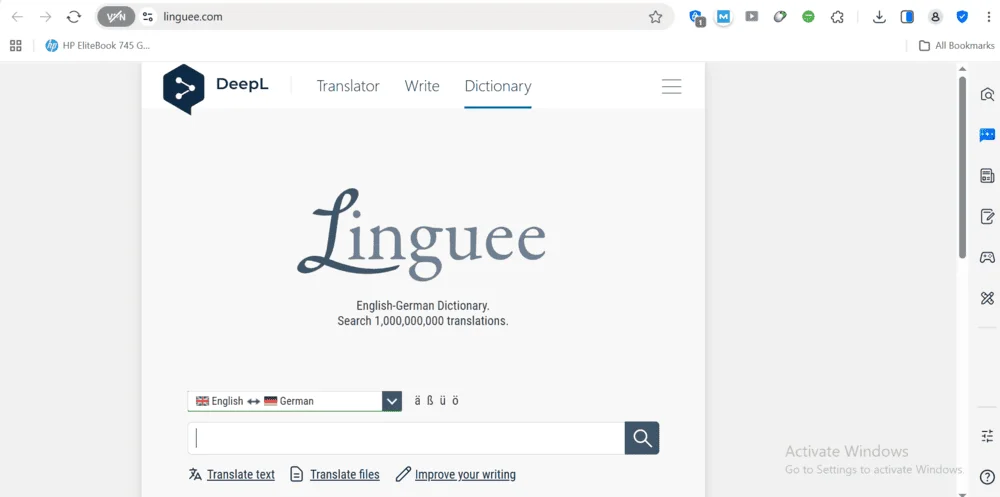Image resolution: width=1000 pixels, height=497 pixels.
Task: Open the notes edit sidebar icon
Action: pos(987,216)
